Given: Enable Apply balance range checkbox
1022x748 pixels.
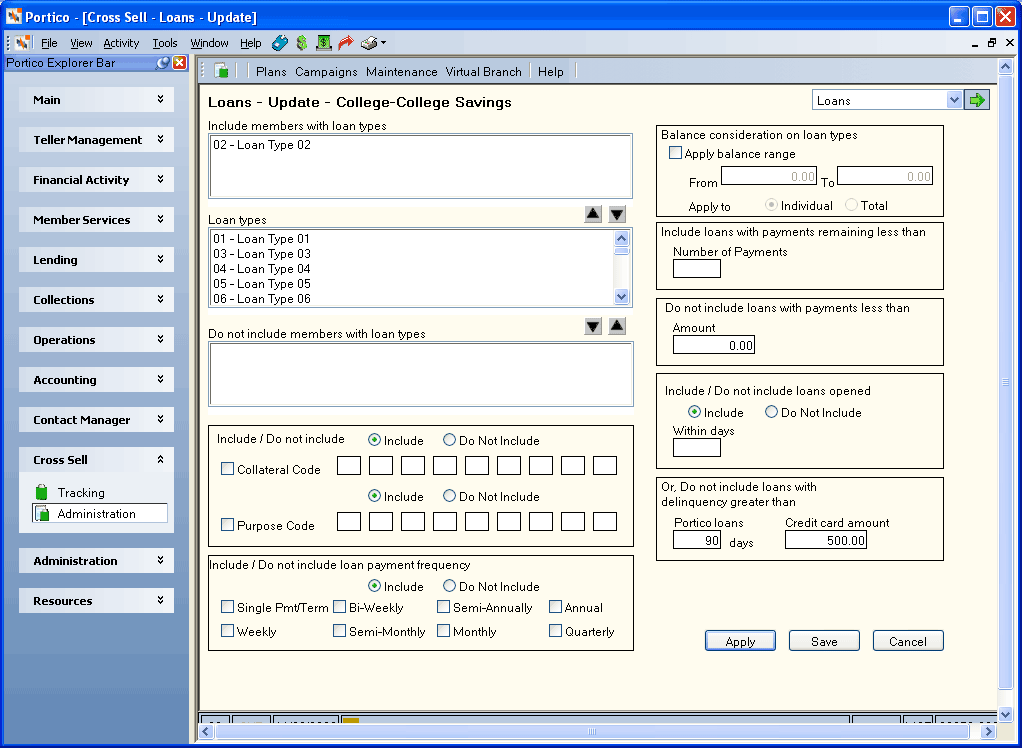Looking at the screenshot, I should [675, 154].
